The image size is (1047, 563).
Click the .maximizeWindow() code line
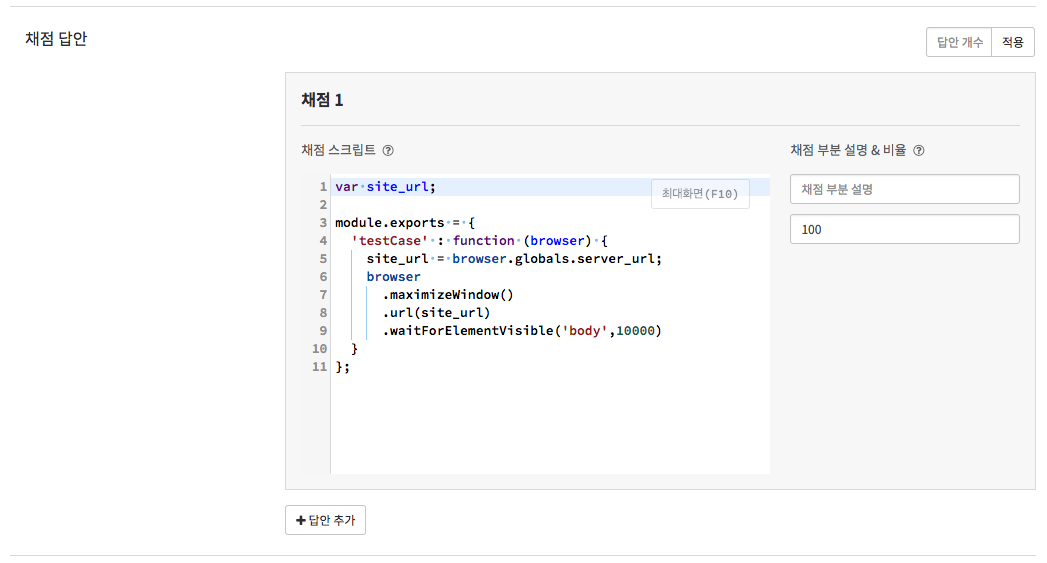447,295
